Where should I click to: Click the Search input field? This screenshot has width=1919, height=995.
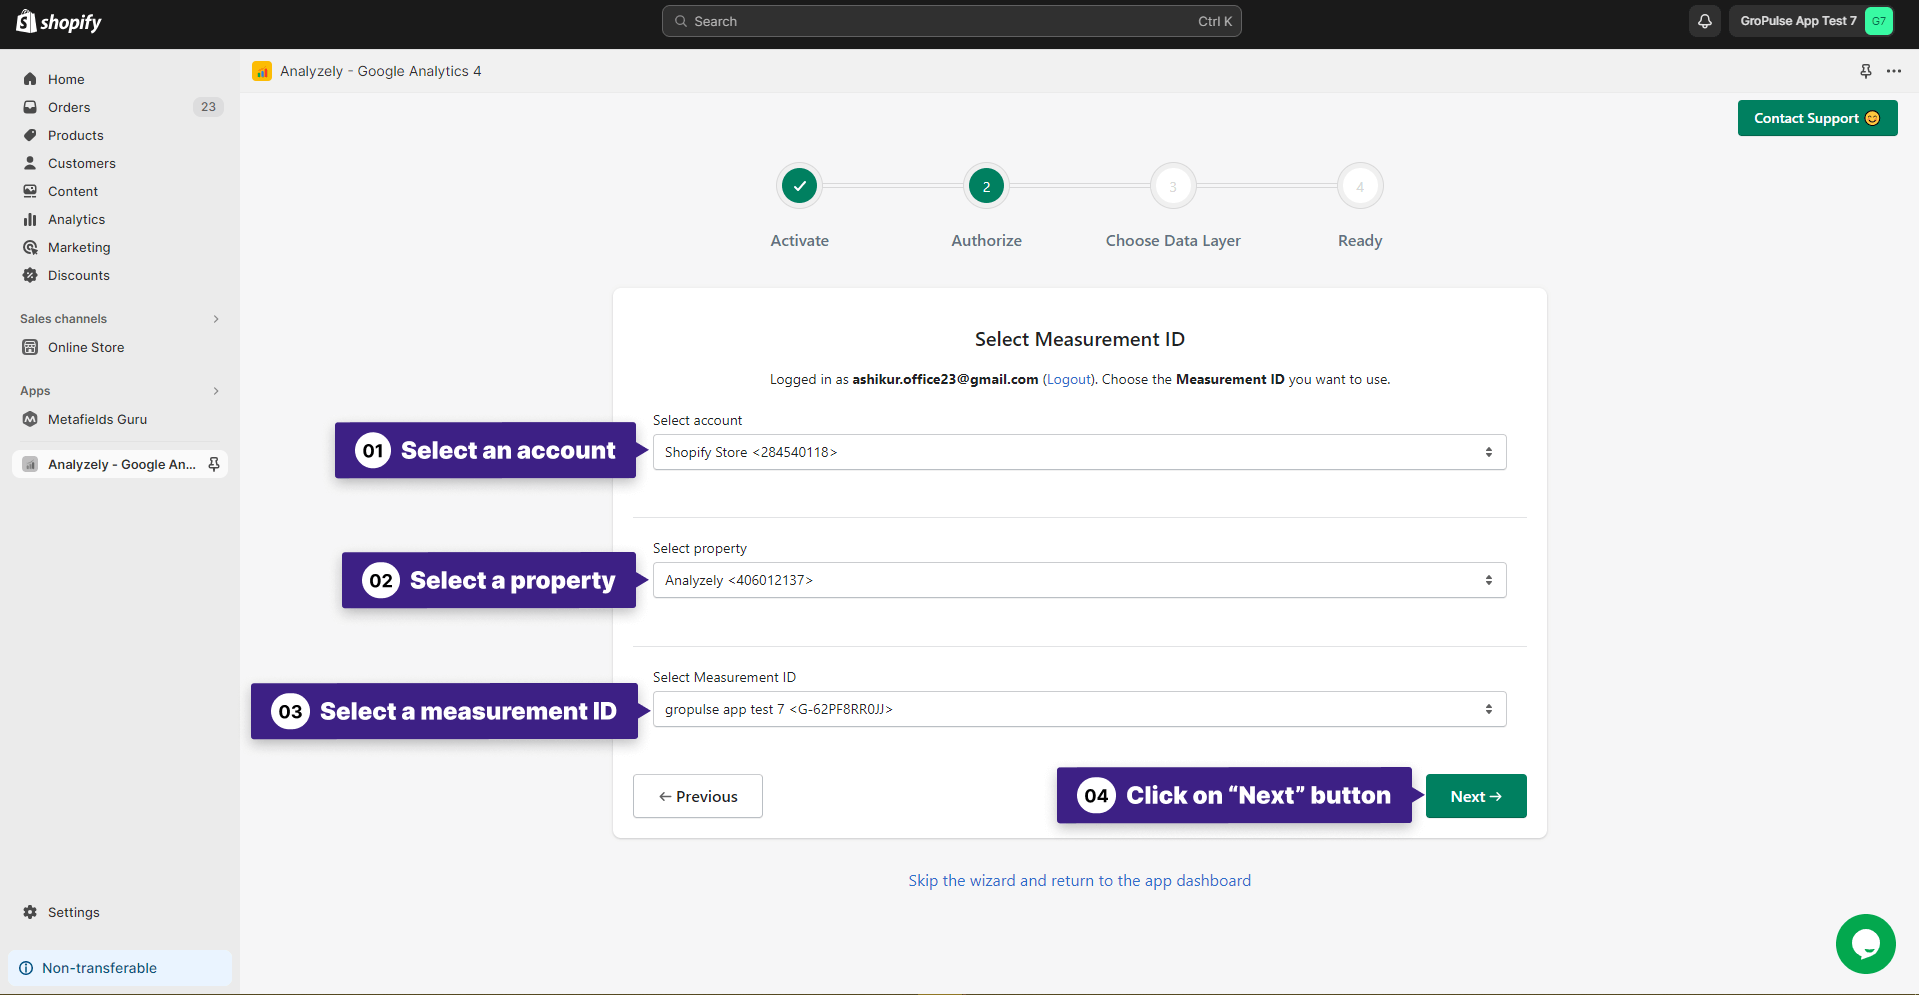coord(952,21)
